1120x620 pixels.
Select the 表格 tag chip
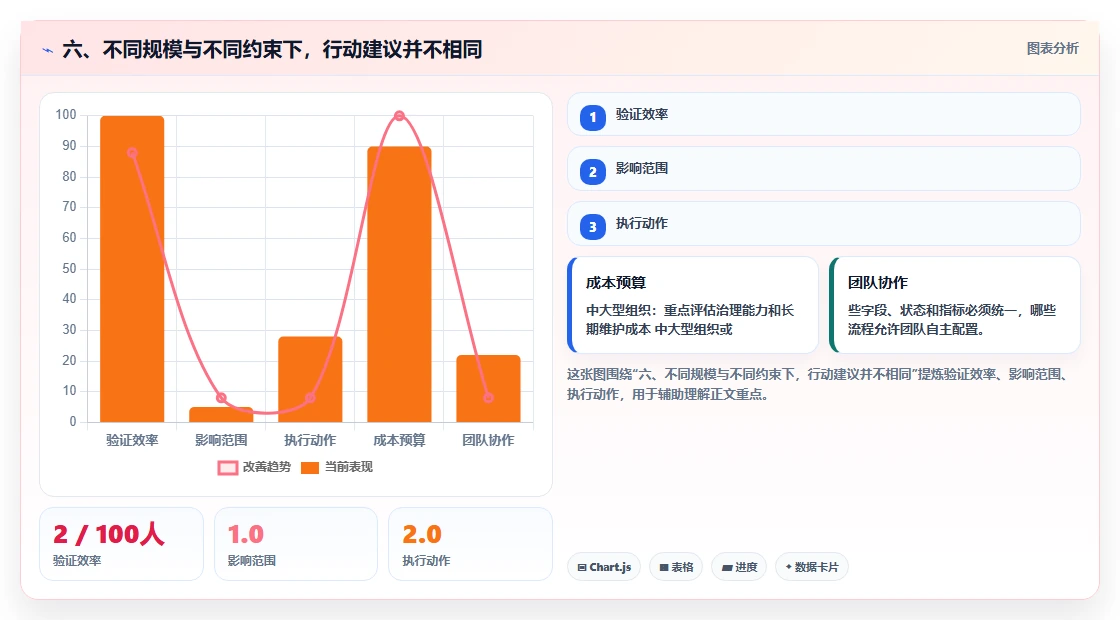click(x=676, y=567)
